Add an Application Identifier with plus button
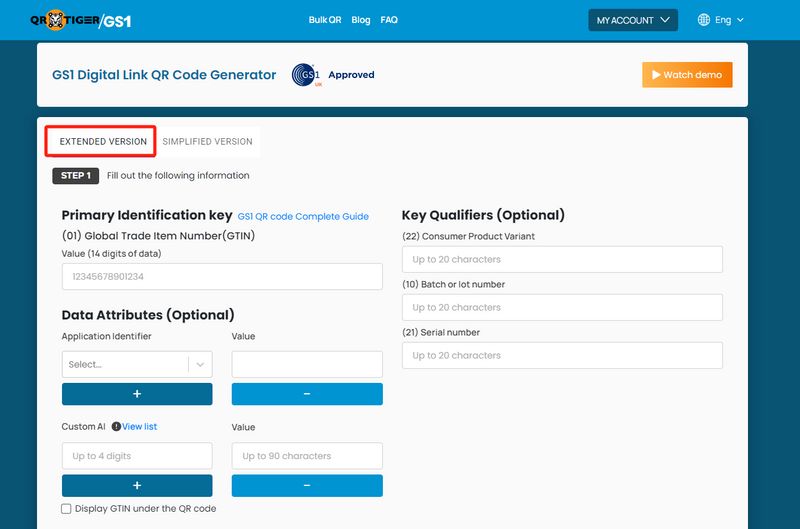Viewport: 800px width, 529px height. 137,394
